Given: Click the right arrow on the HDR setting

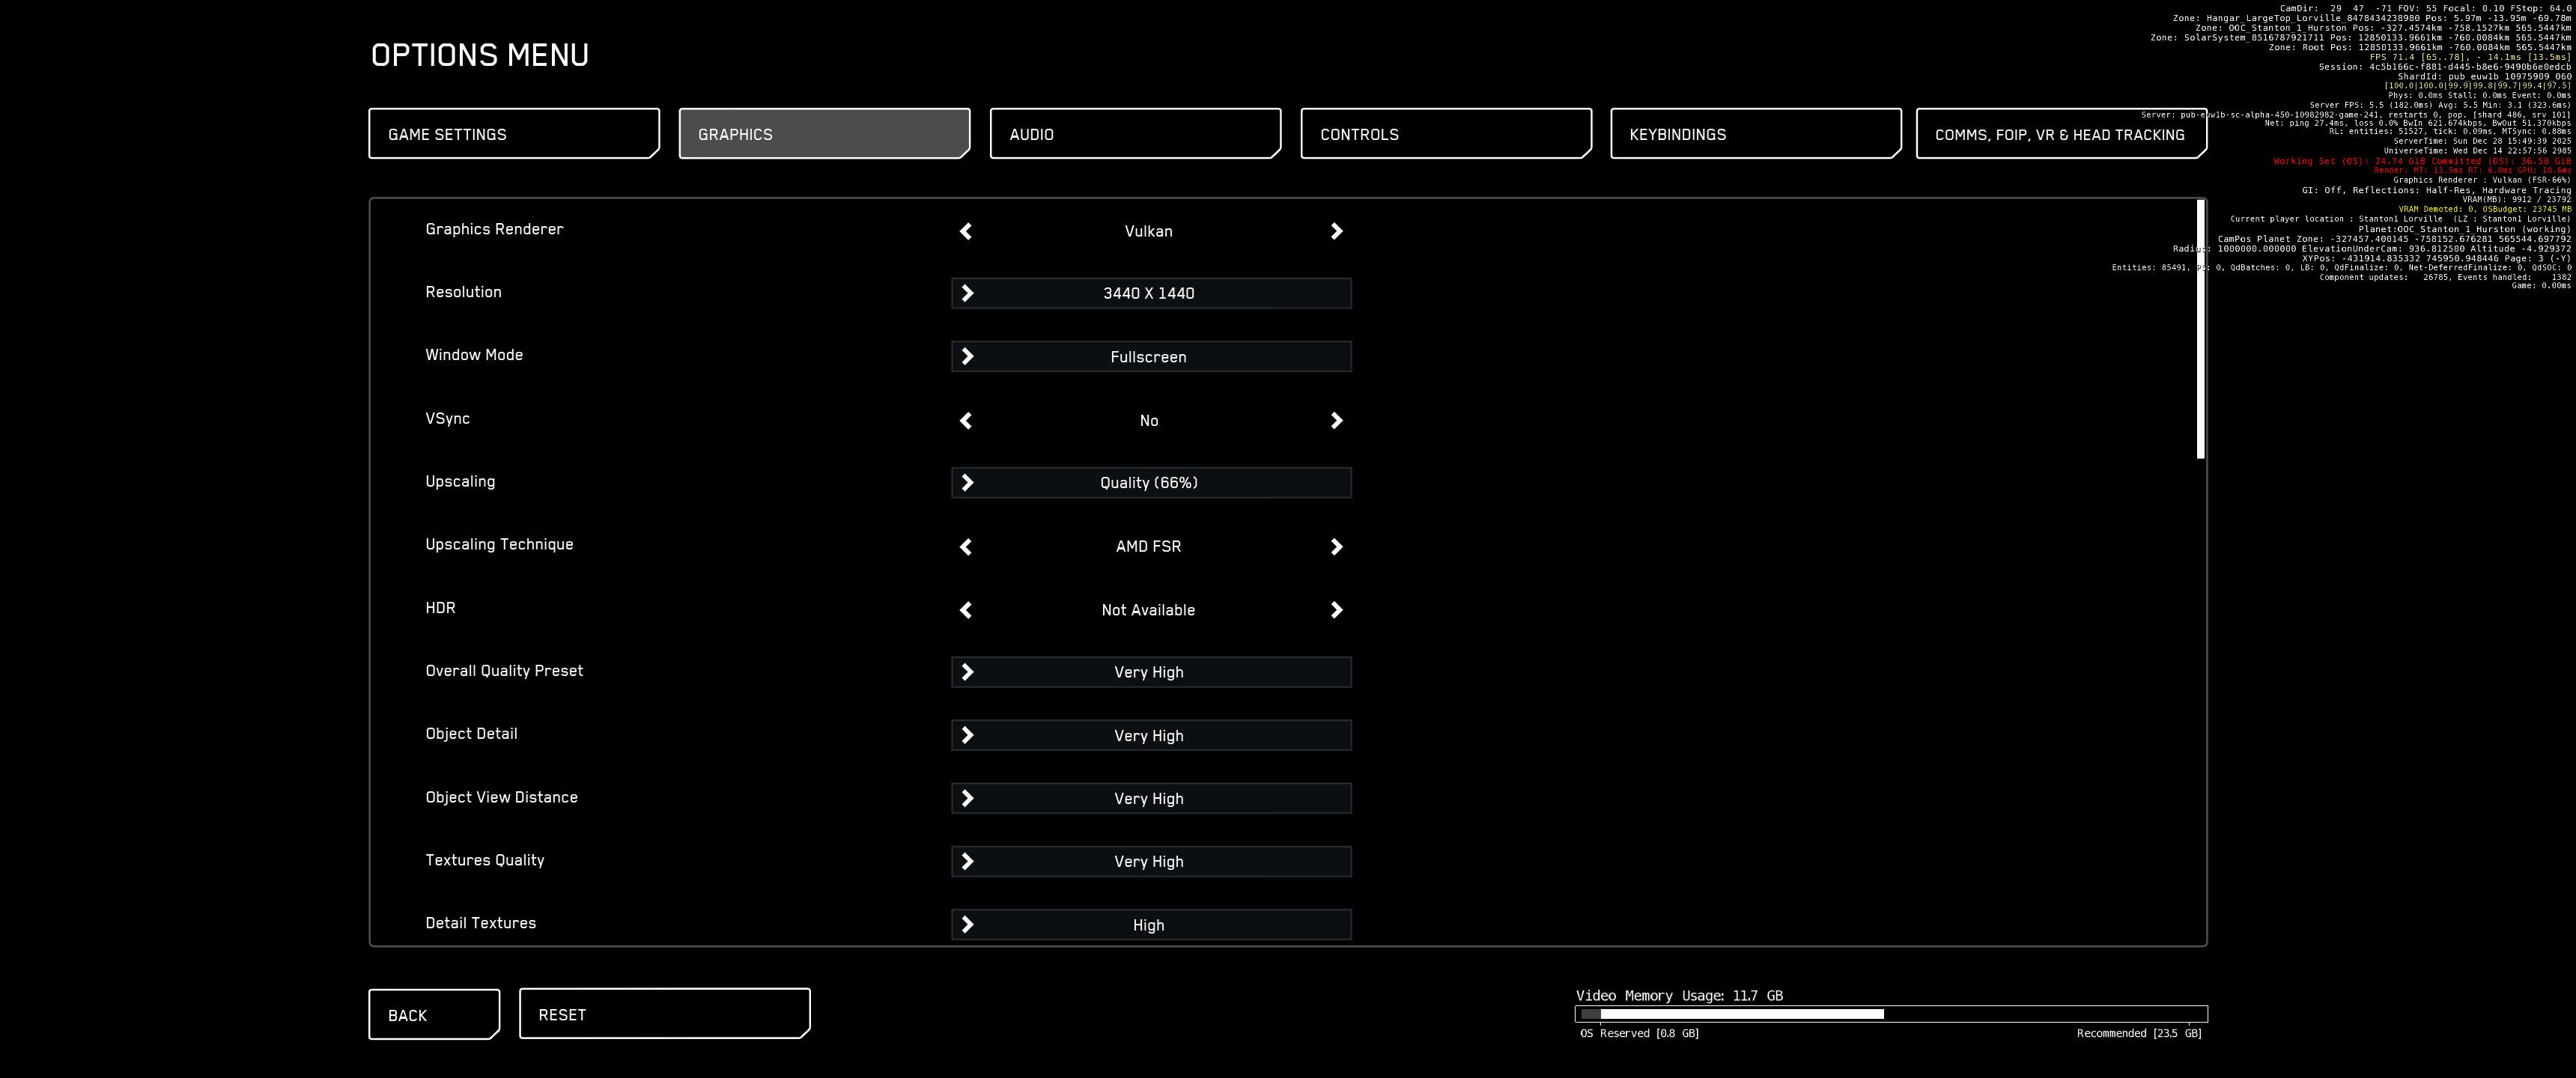Looking at the screenshot, I should pos(1336,610).
